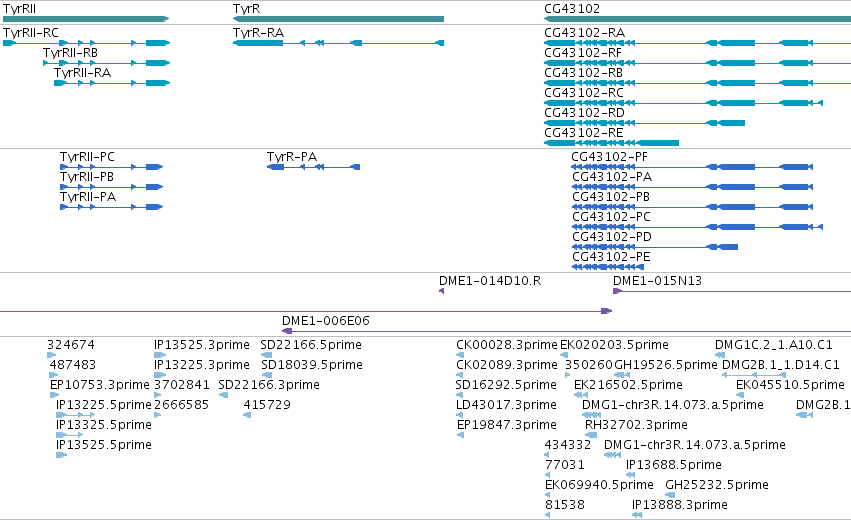
Task: Select the IP13688.5prime EST label
Action: pos(674,465)
